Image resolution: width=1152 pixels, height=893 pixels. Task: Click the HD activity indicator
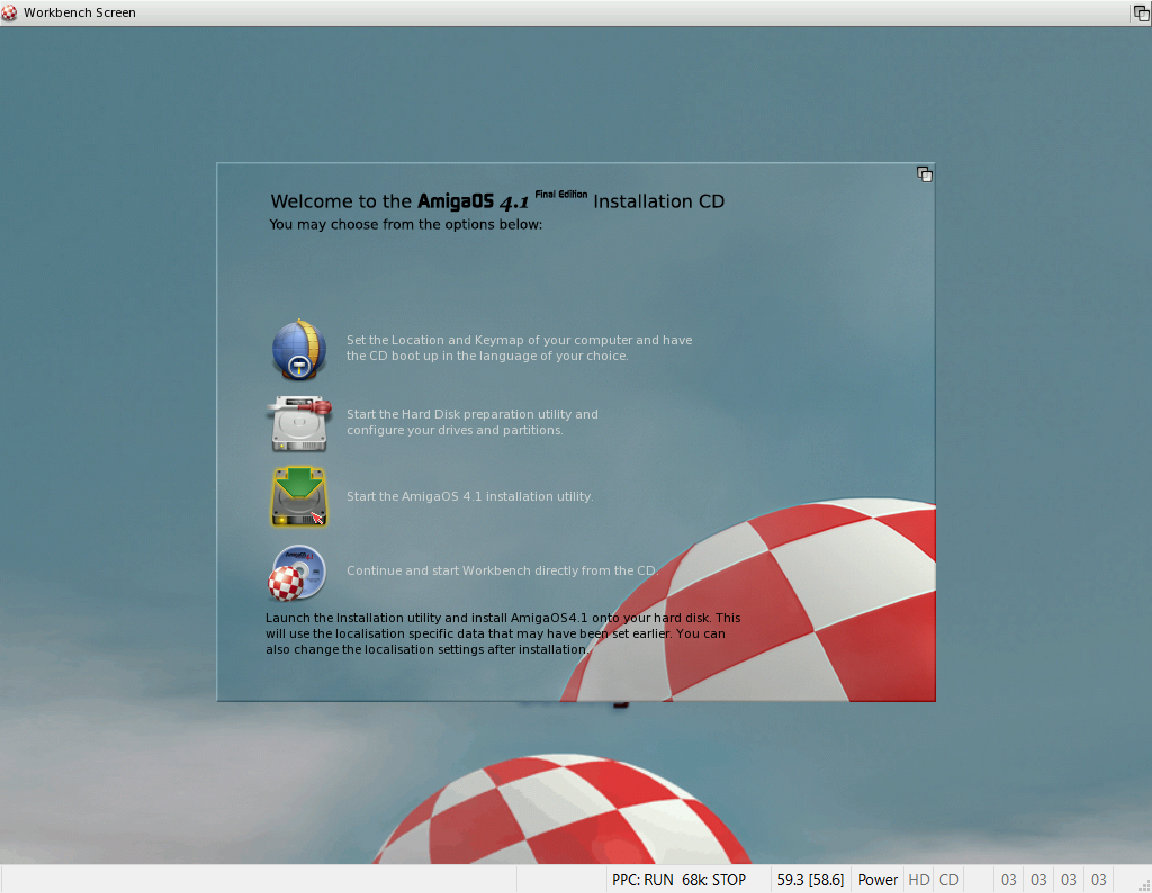point(918,879)
